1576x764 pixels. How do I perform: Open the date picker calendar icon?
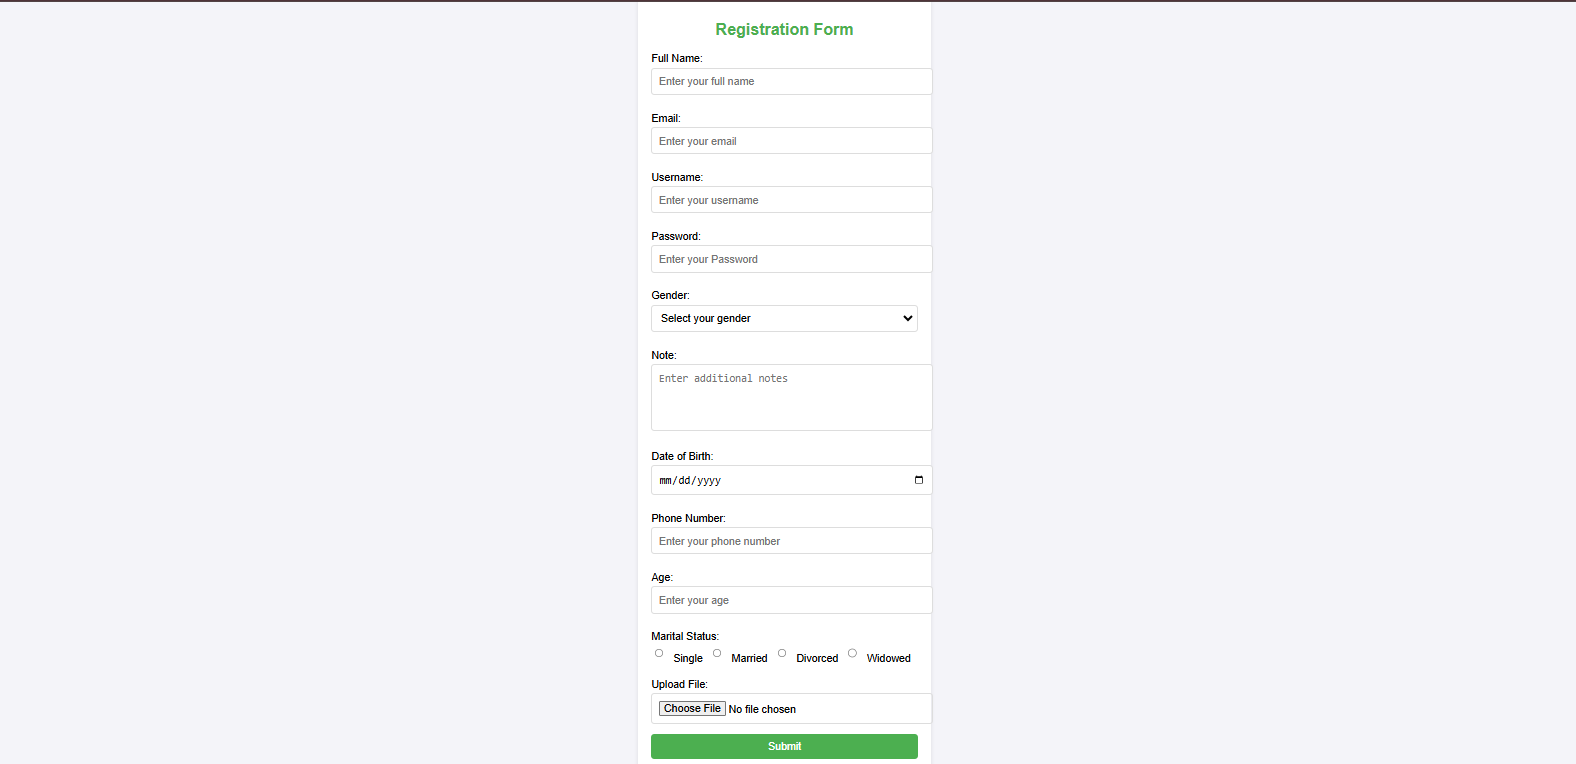pos(919,480)
